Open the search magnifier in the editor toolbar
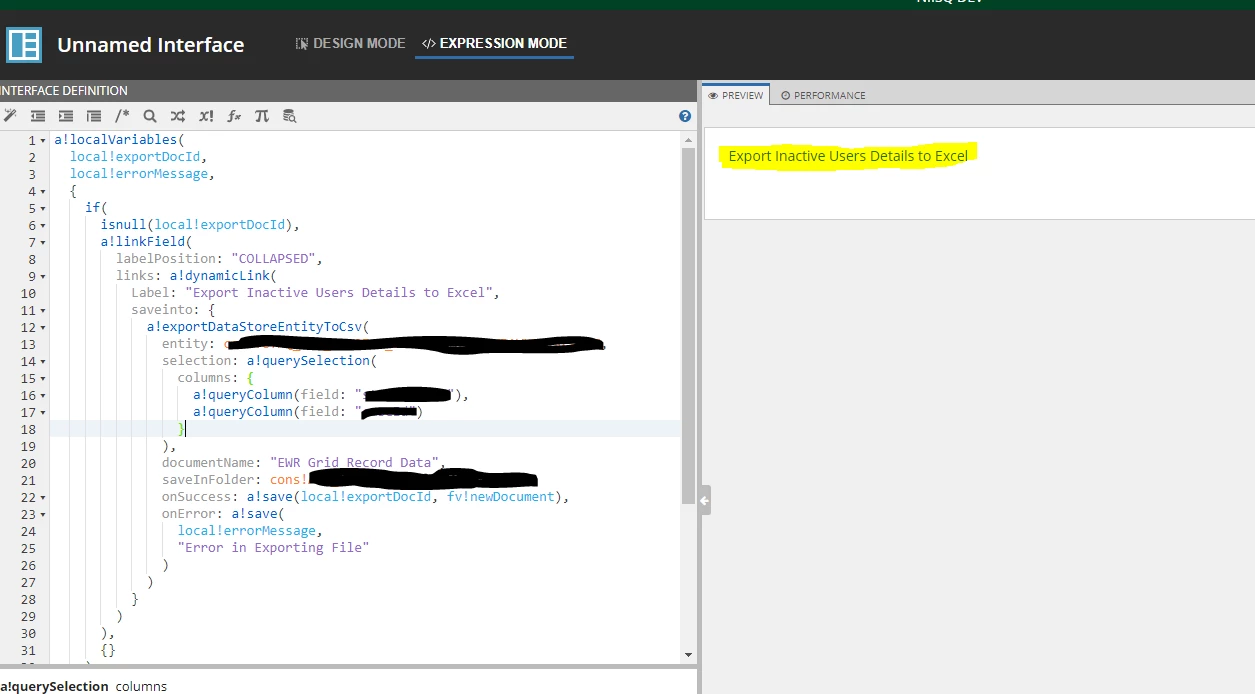The height and width of the screenshot is (694, 1255). (150, 116)
